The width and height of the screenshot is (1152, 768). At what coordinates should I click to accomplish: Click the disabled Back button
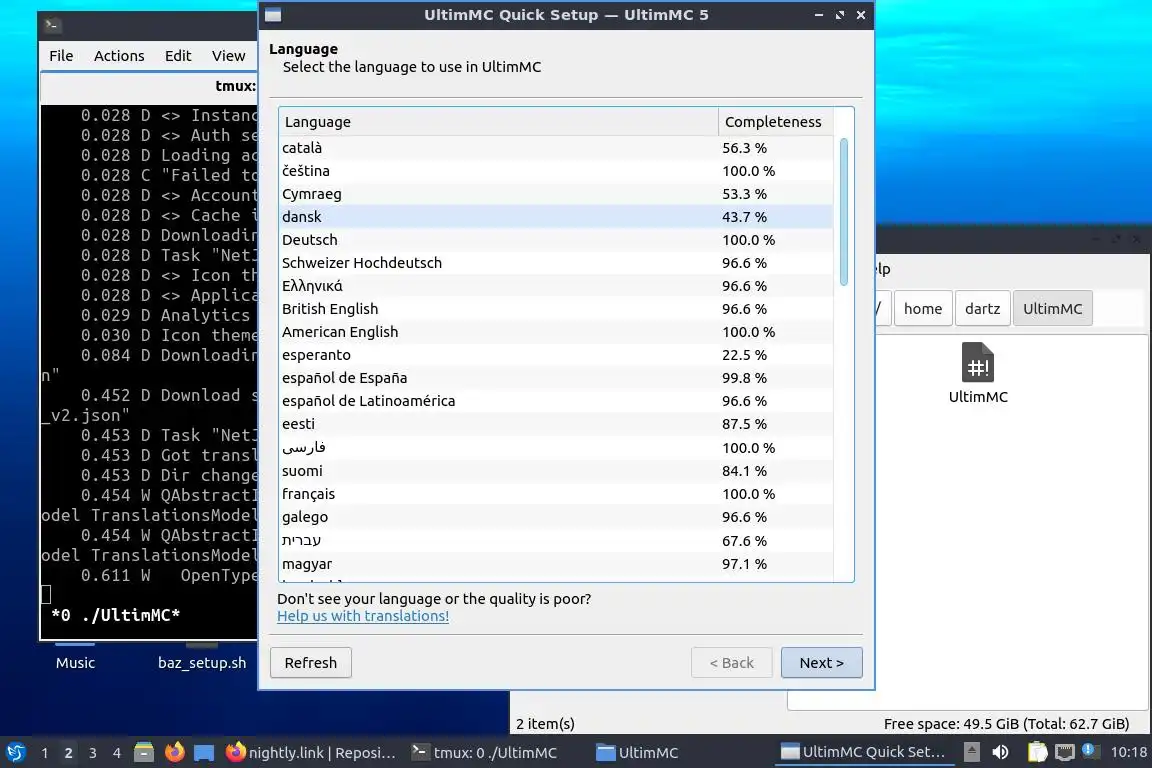point(732,663)
